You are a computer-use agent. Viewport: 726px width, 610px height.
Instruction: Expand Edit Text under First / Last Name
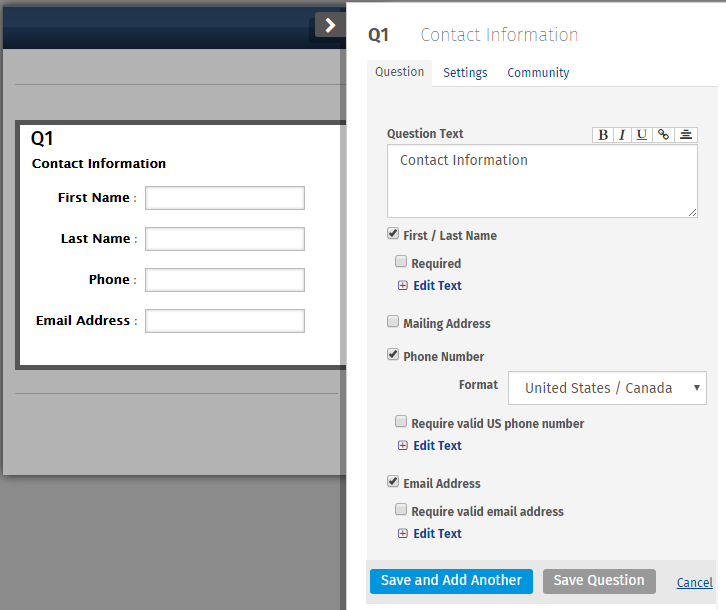point(437,286)
